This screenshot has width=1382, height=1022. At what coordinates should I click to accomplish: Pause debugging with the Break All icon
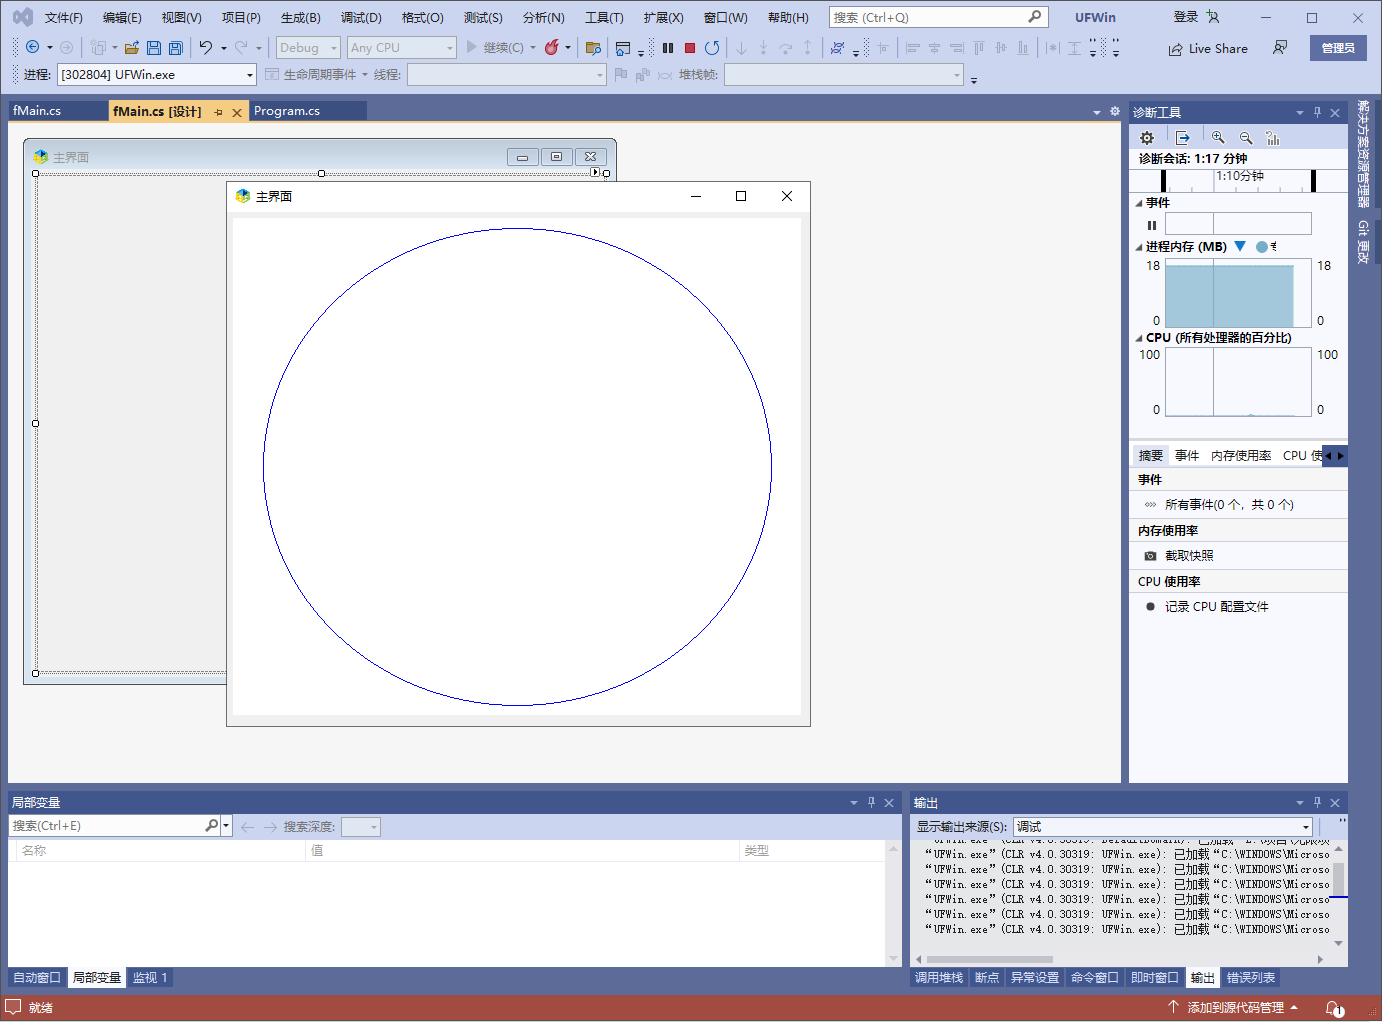coord(668,47)
